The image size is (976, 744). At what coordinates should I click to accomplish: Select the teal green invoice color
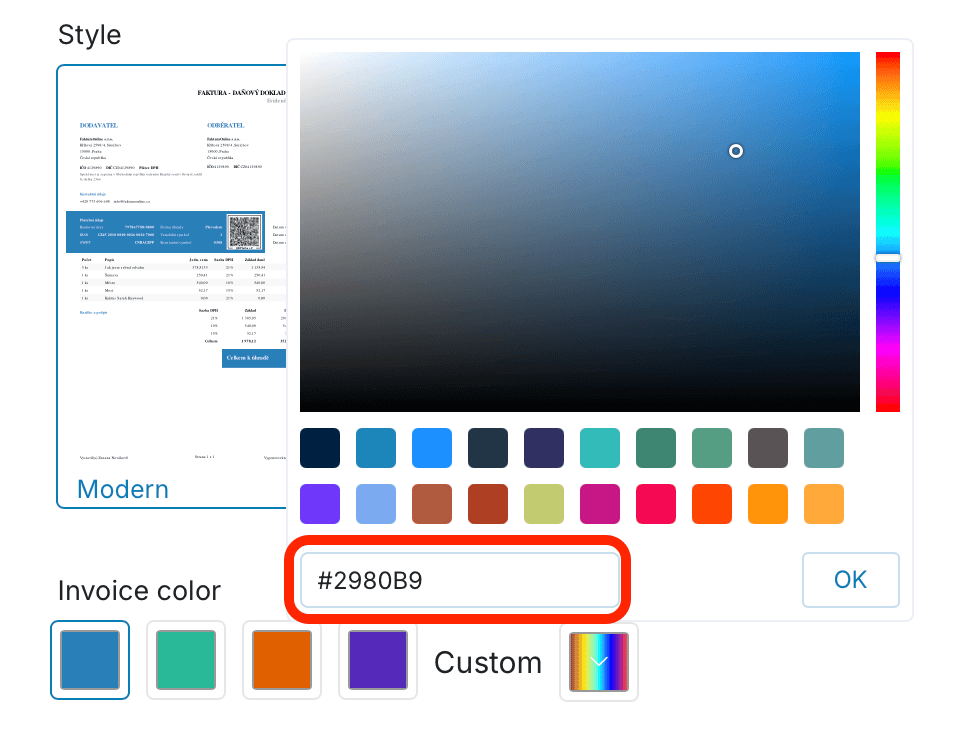[x=186, y=660]
